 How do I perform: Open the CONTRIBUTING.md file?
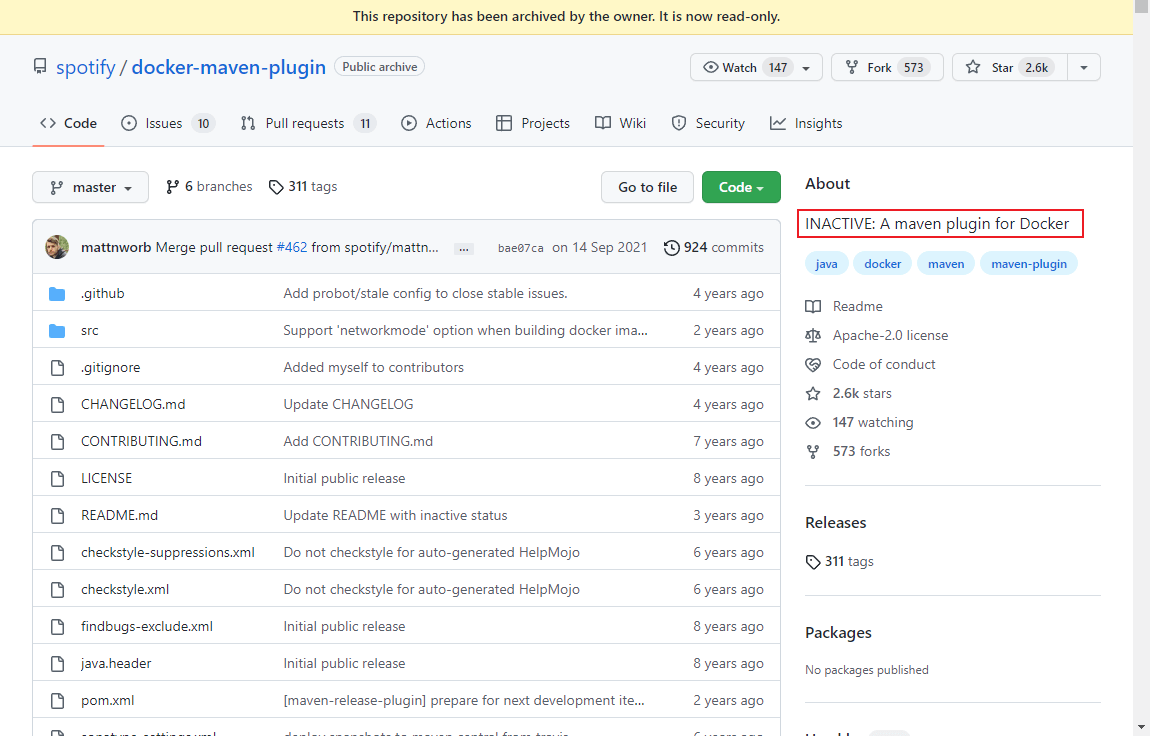tap(142, 441)
